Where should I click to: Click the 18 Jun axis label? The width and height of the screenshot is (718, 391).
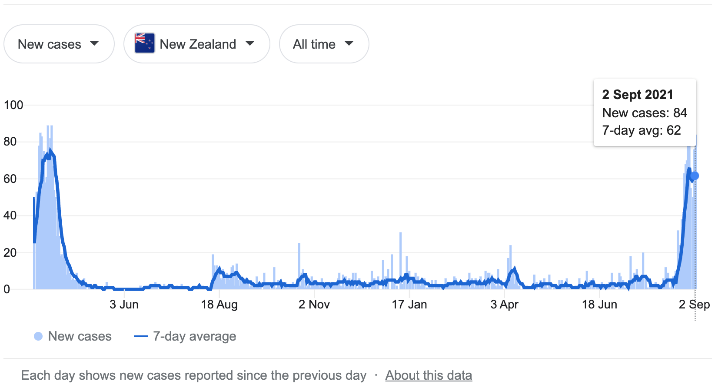(599, 304)
